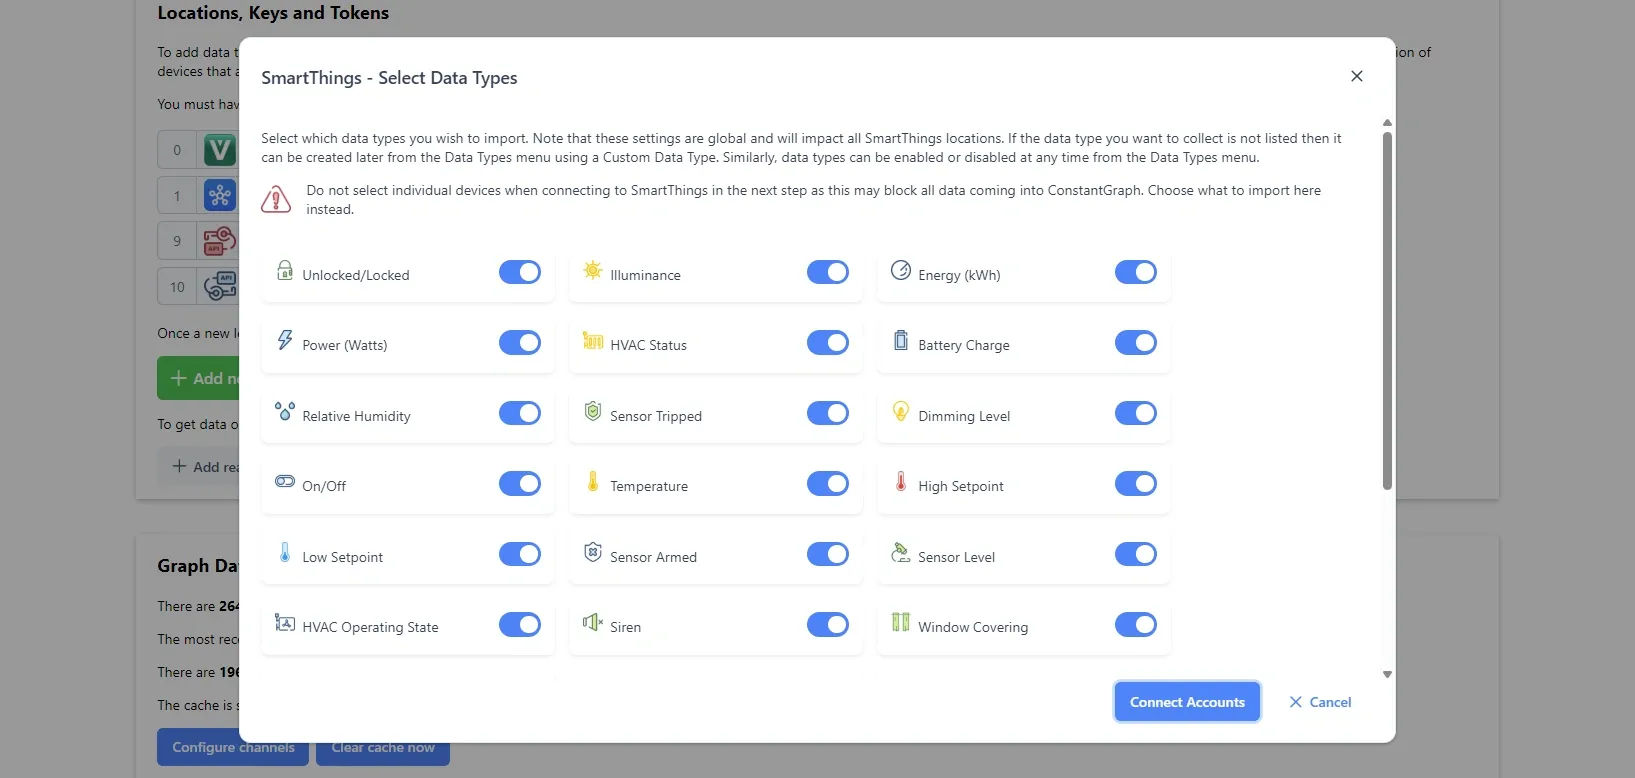Click the Window Covering blinds icon
1635x778 pixels.
point(901,622)
